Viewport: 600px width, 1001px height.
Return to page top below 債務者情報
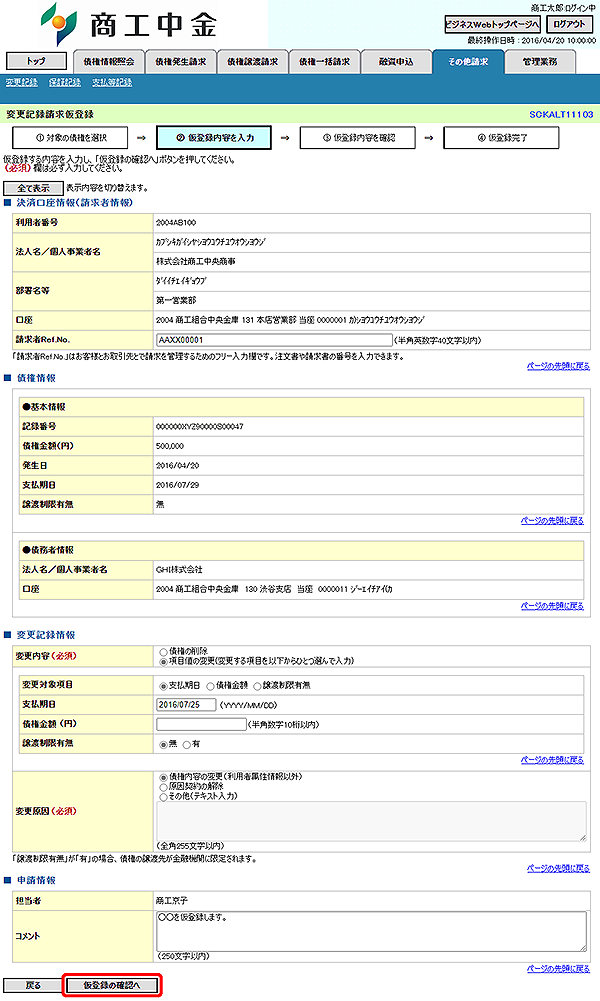pyautogui.click(x=552, y=606)
